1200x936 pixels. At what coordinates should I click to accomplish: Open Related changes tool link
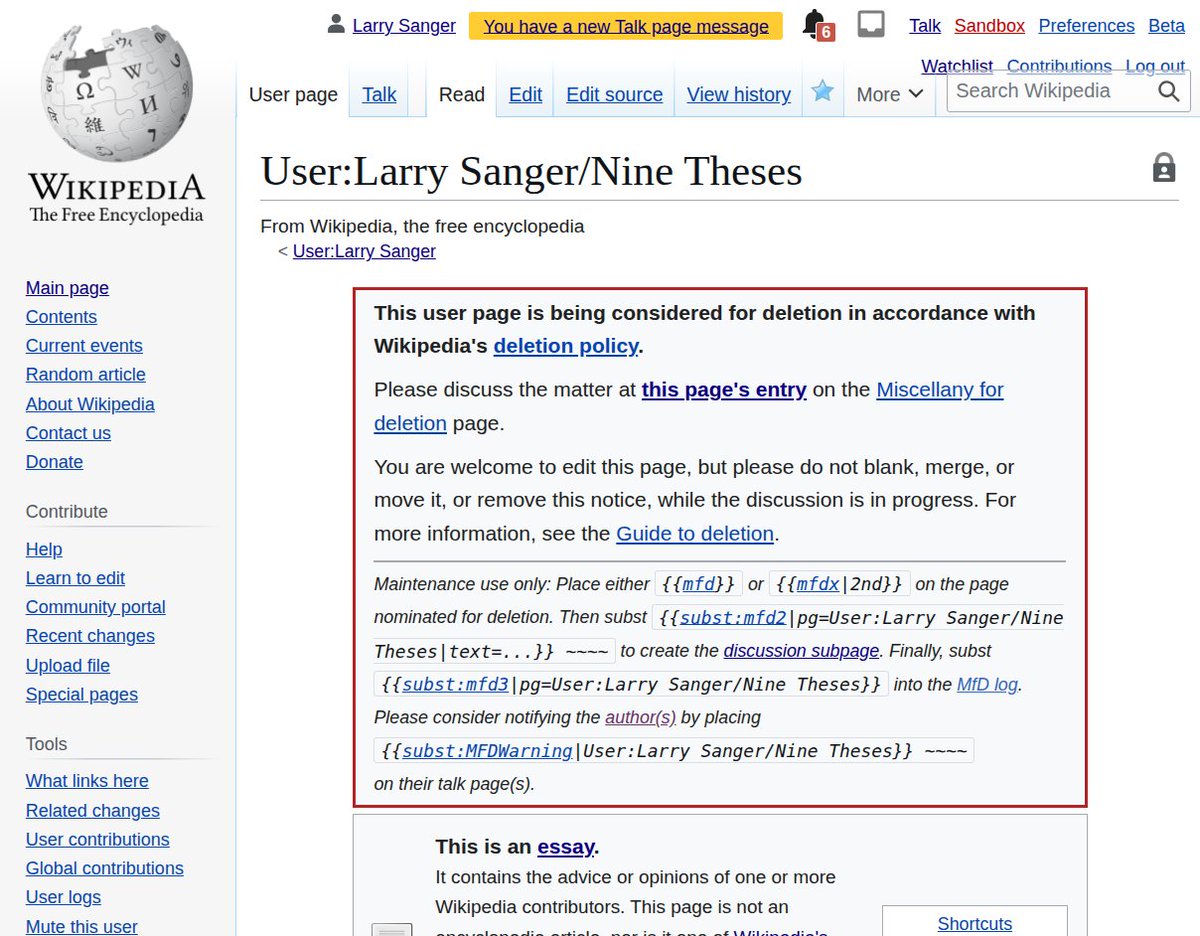[x=92, y=811]
